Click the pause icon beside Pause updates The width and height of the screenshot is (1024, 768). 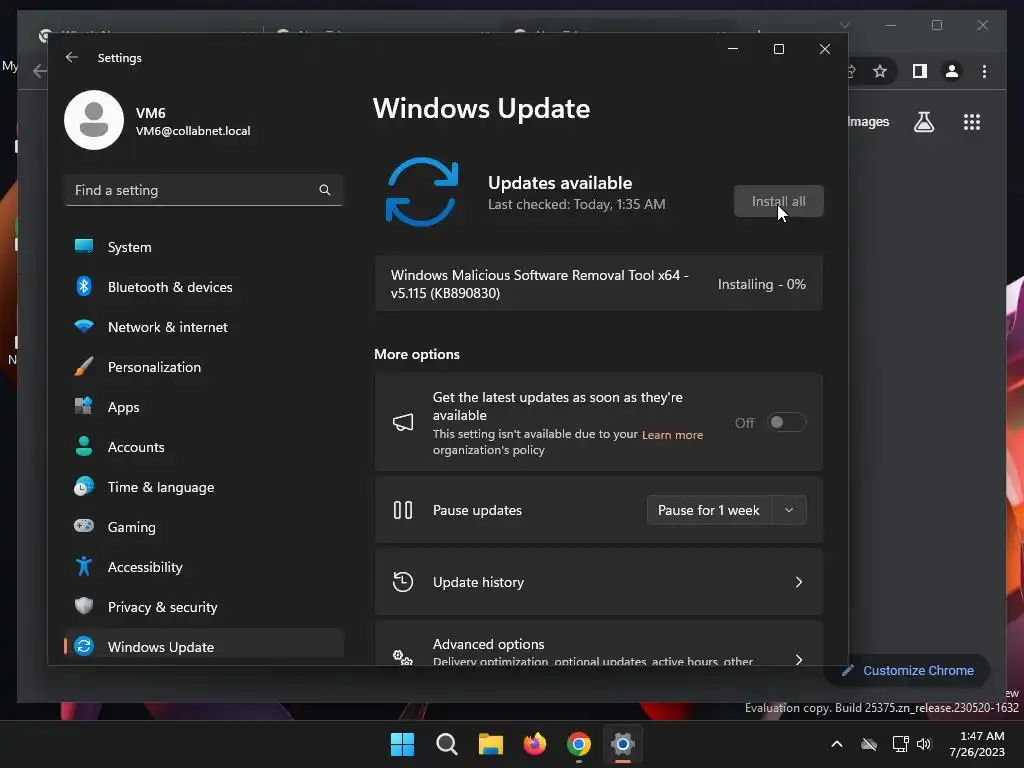coord(403,509)
